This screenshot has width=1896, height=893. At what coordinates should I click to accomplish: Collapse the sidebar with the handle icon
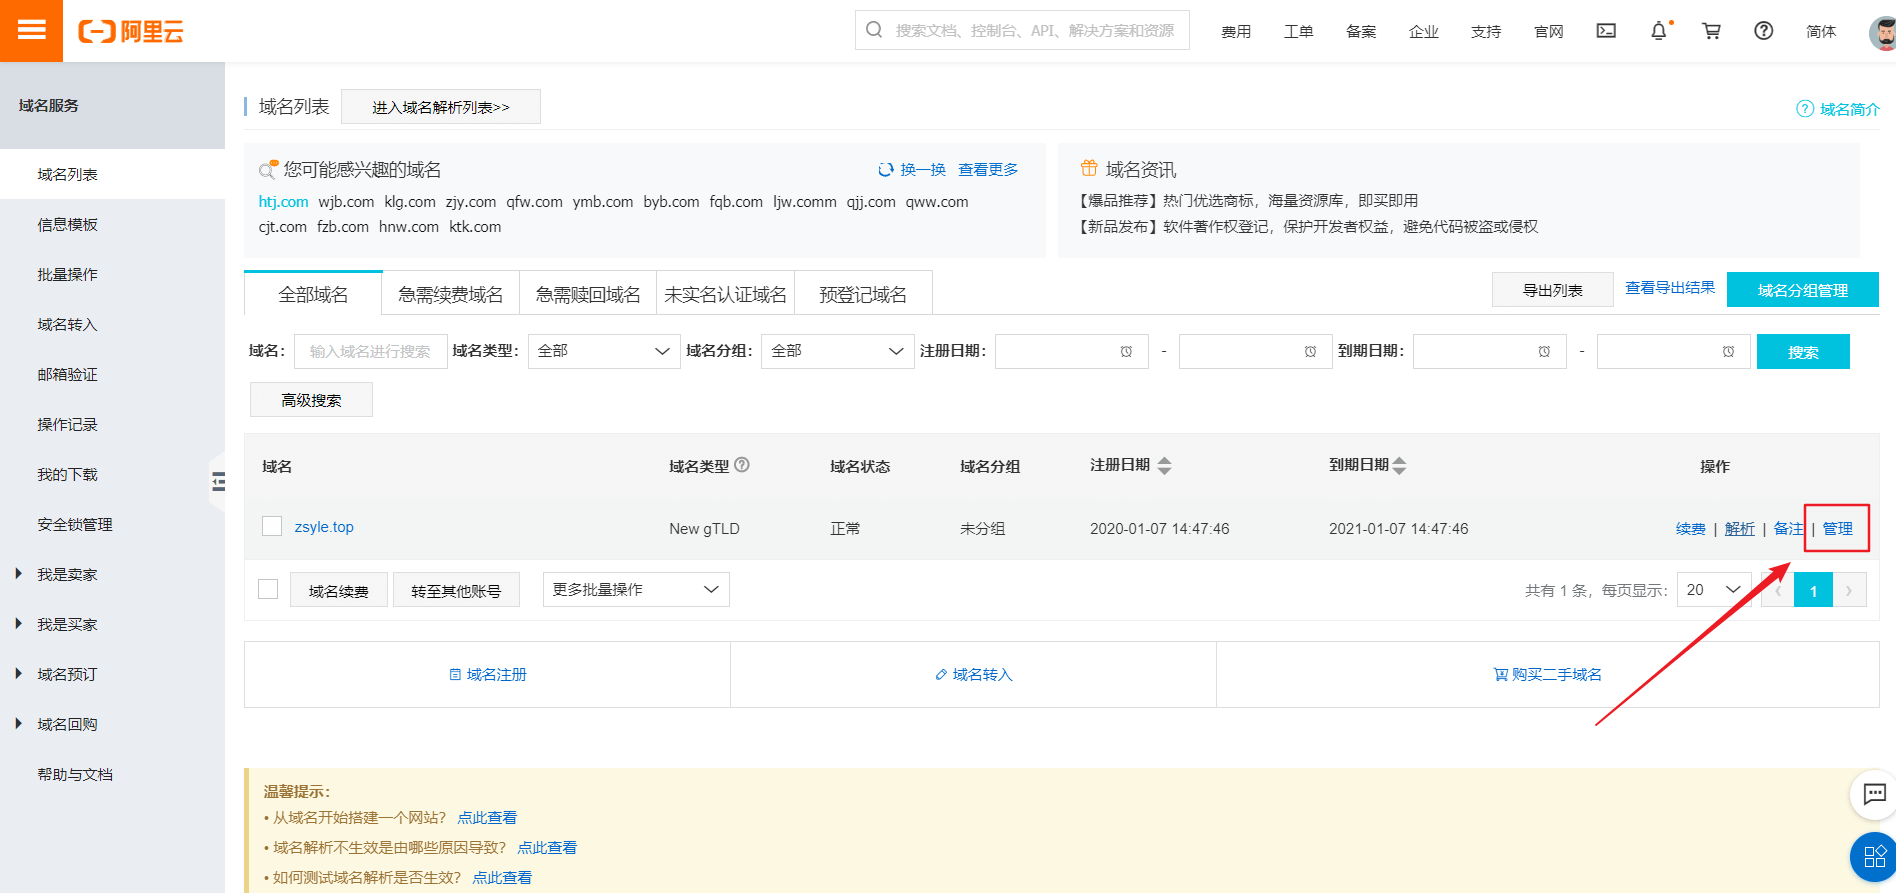pyautogui.click(x=218, y=482)
